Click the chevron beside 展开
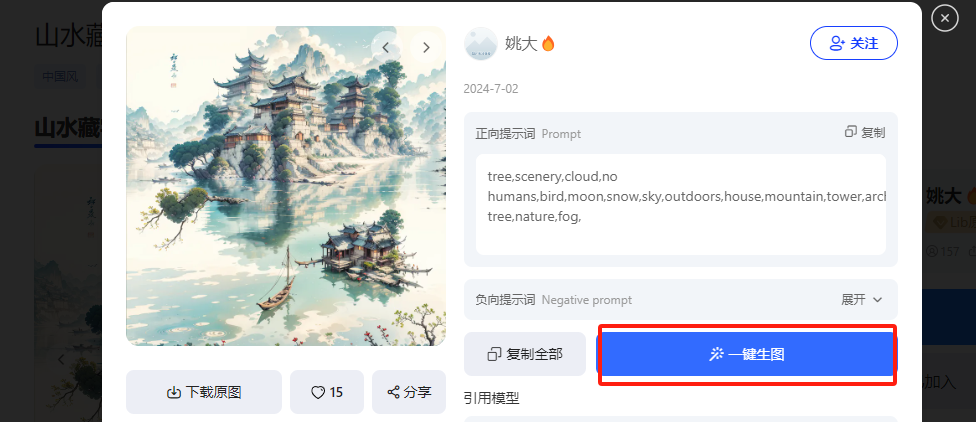This screenshot has width=976, height=422. coord(878,299)
